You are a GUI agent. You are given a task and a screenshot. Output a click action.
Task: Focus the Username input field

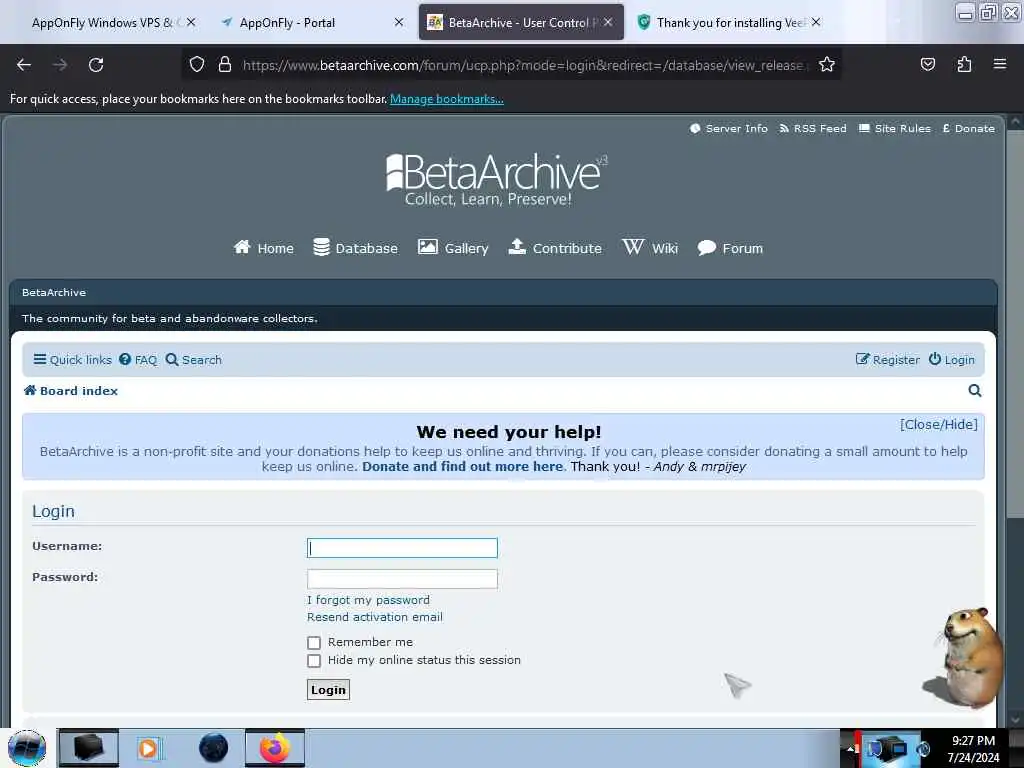[x=402, y=548]
